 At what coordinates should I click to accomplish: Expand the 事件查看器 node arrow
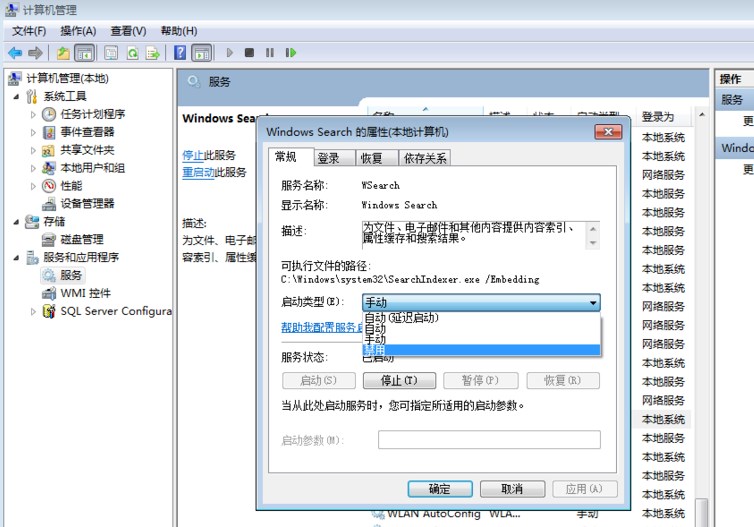point(33,132)
